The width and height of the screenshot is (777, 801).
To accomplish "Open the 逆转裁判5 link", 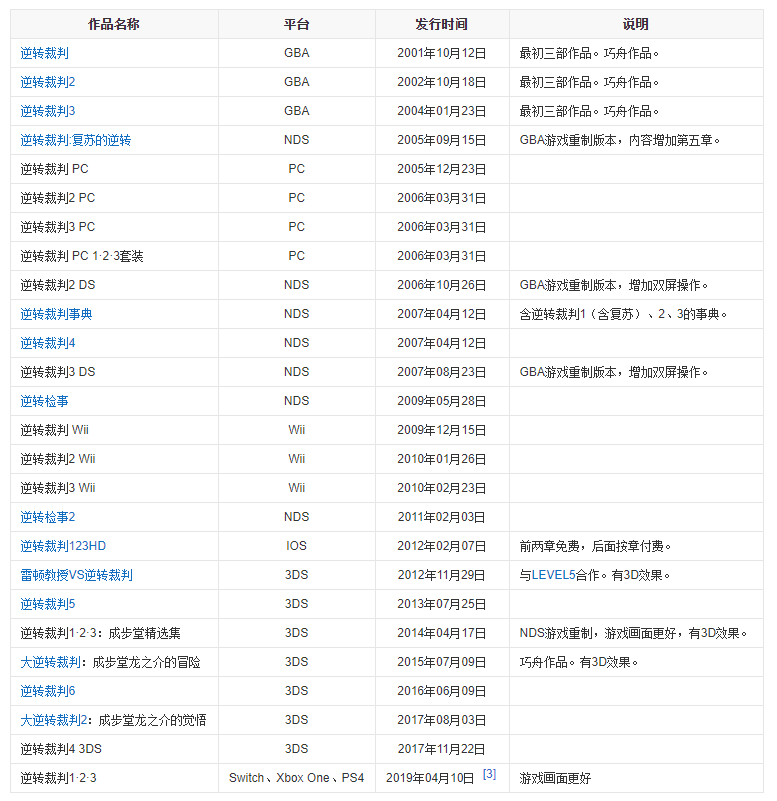I will point(48,604).
